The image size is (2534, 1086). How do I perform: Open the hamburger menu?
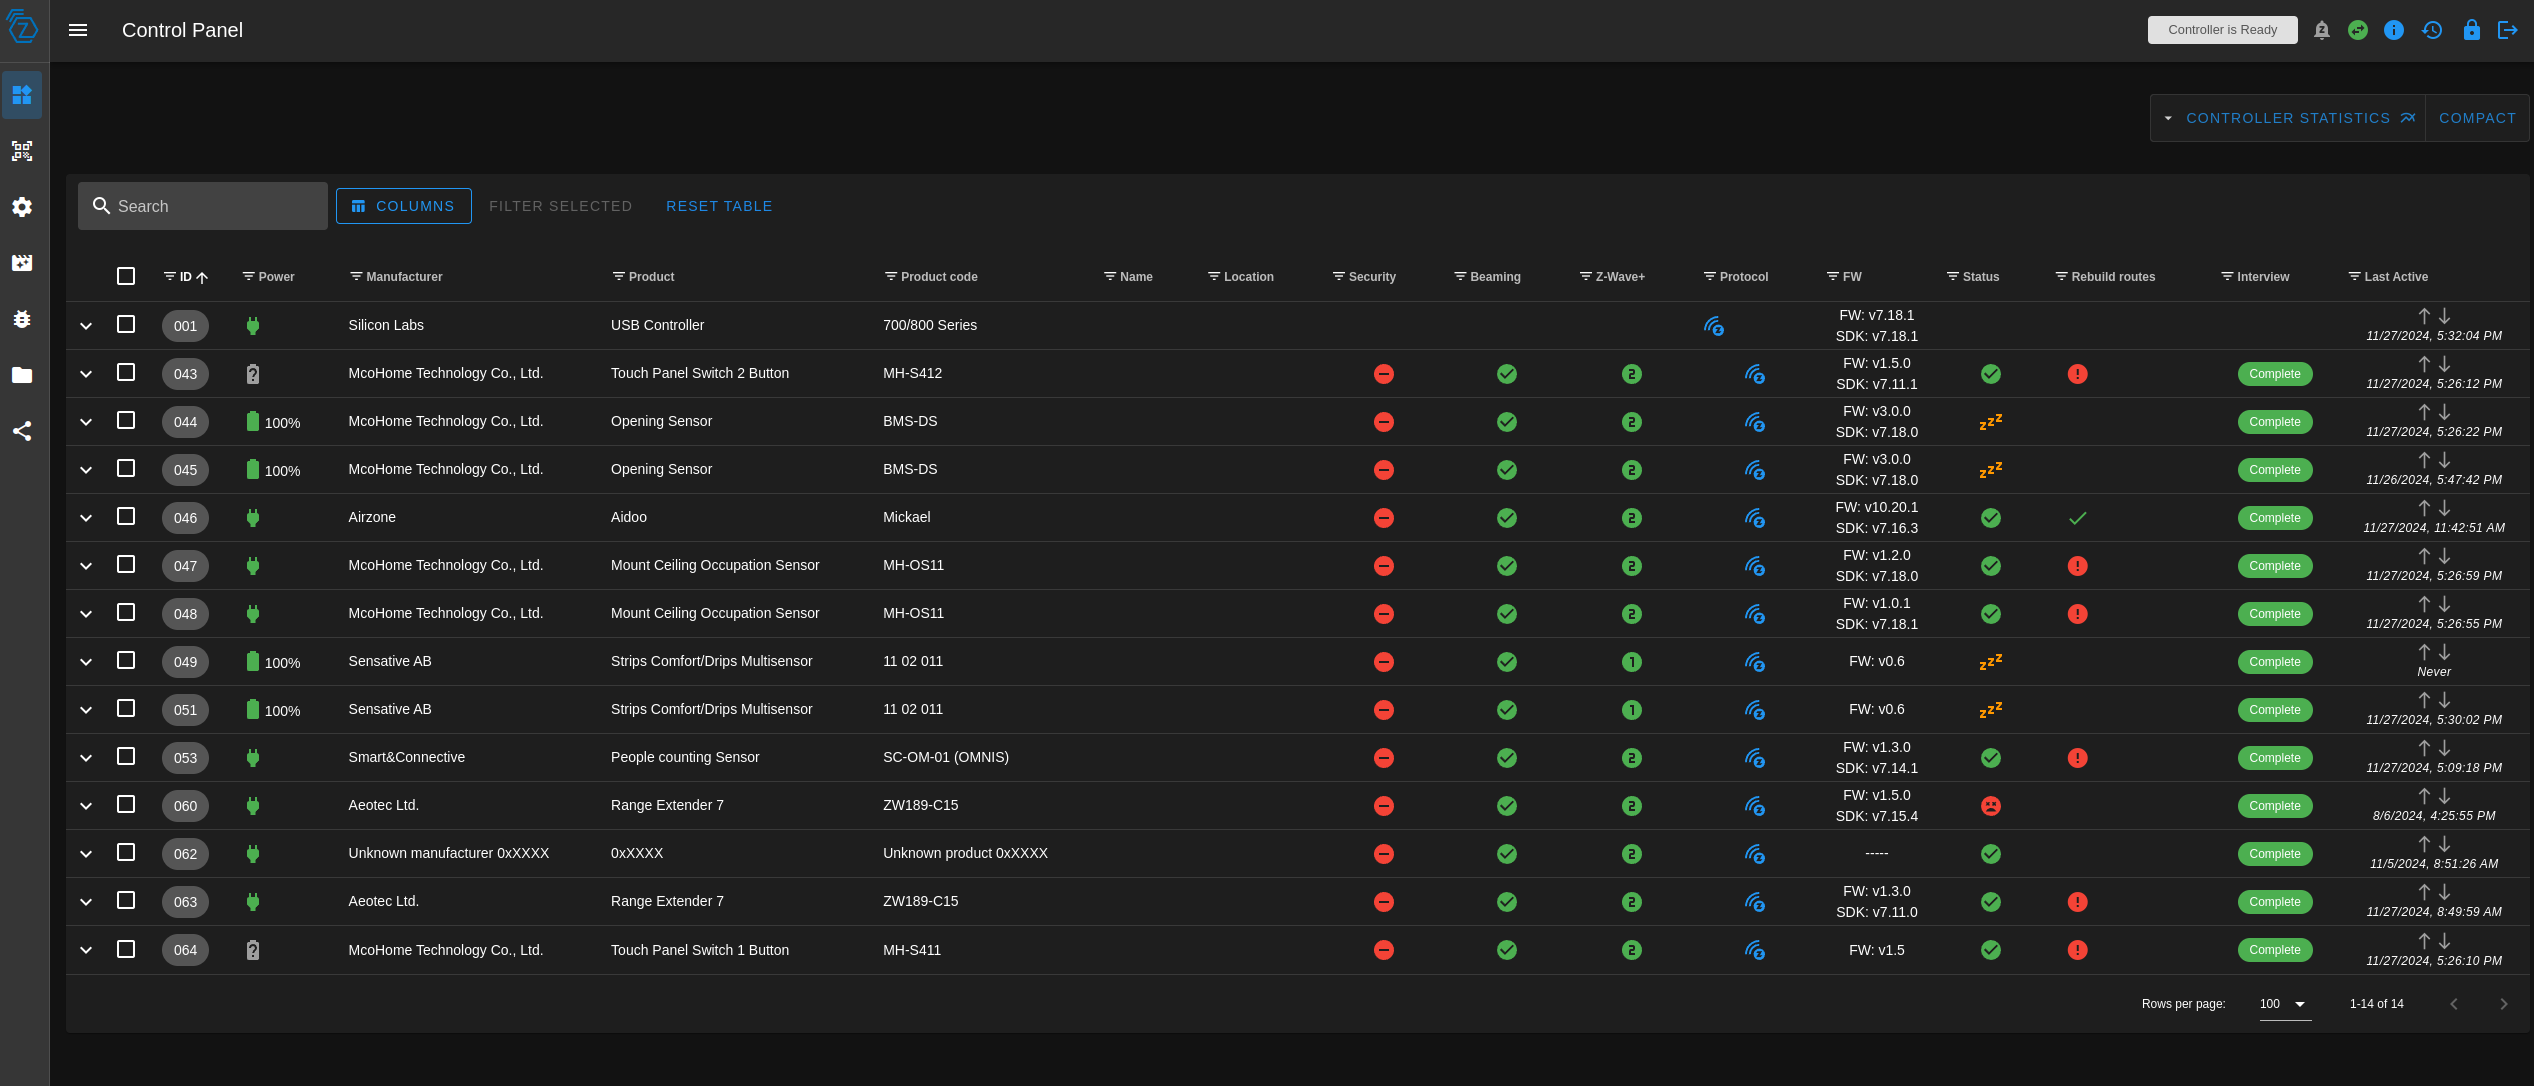pyautogui.click(x=78, y=30)
